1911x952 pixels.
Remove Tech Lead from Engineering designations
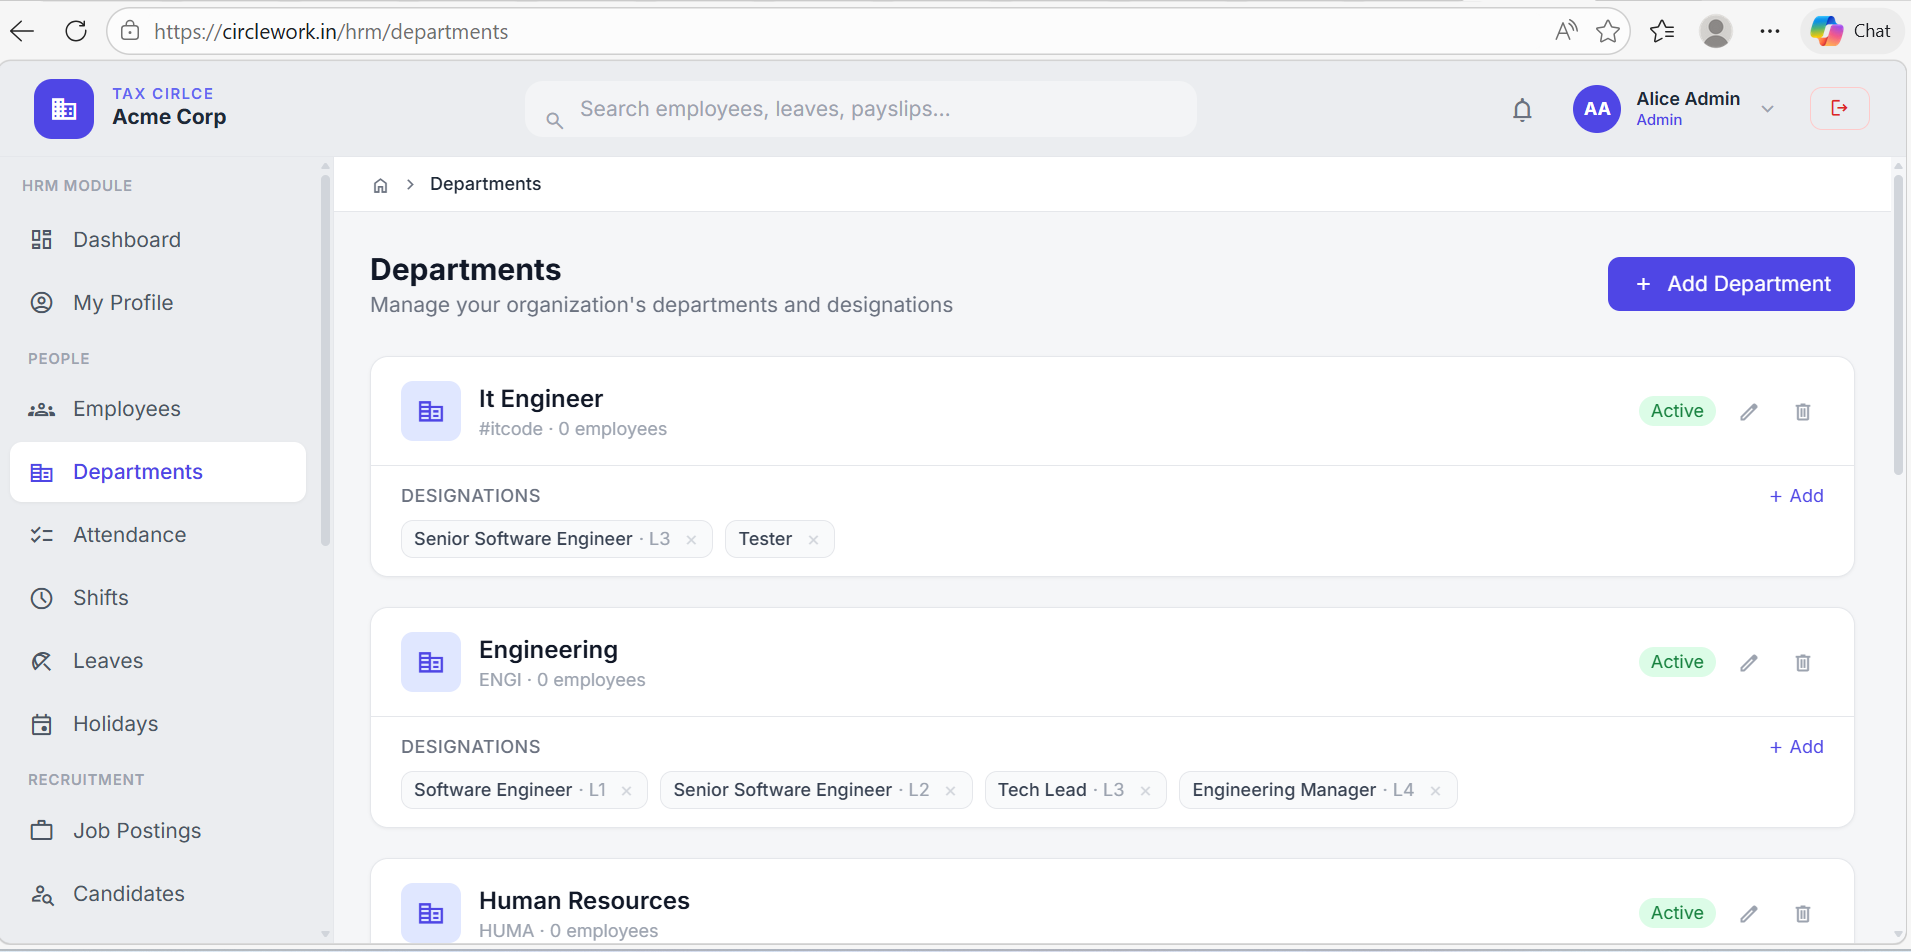tap(1145, 790)
